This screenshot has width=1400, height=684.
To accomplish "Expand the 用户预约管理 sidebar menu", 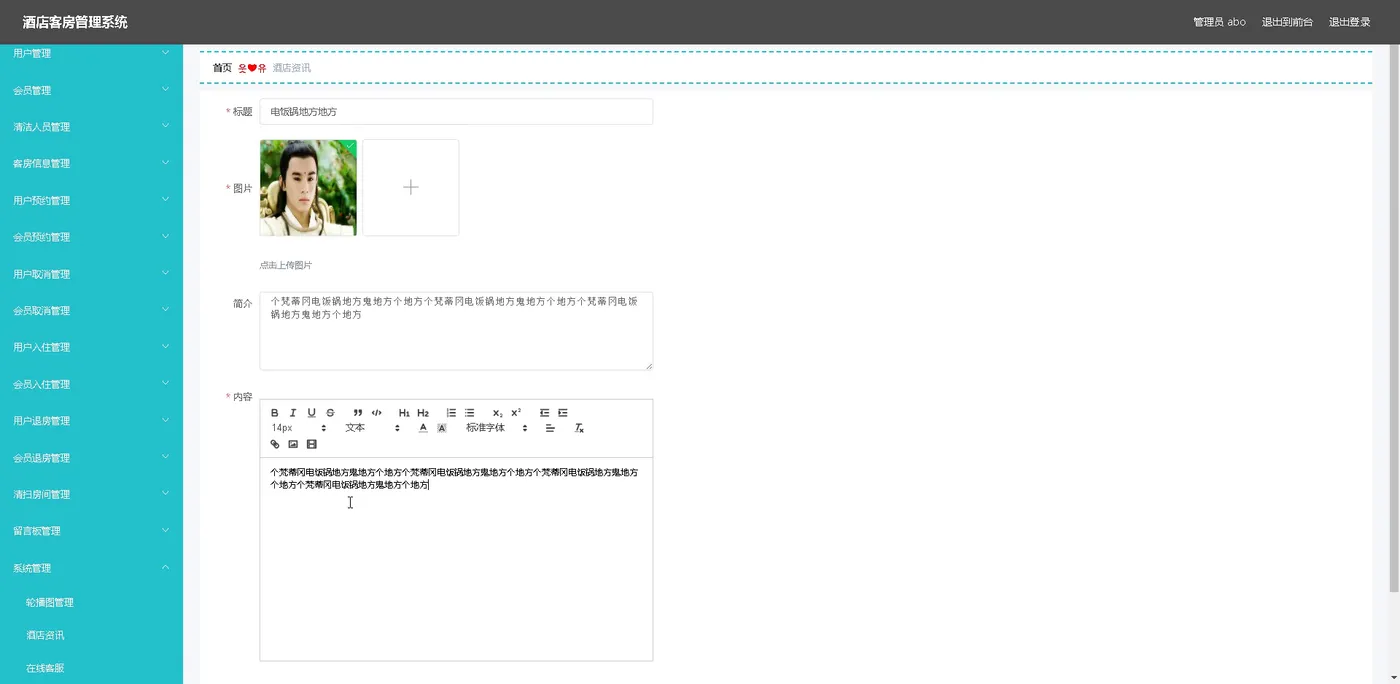I will (91, 200).
